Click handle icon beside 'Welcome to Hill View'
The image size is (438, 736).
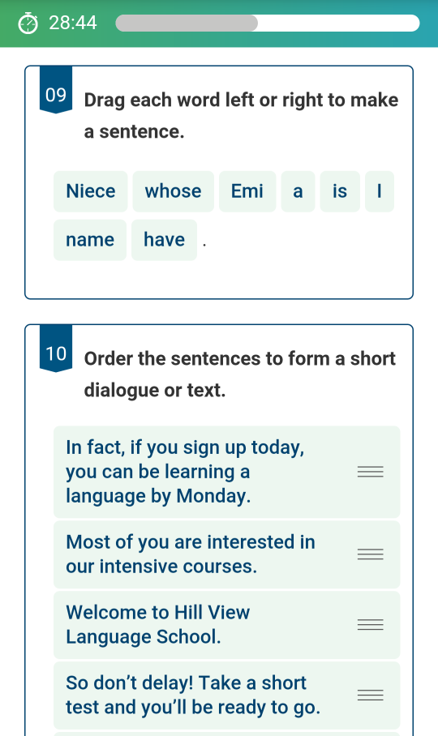point(370,625)
